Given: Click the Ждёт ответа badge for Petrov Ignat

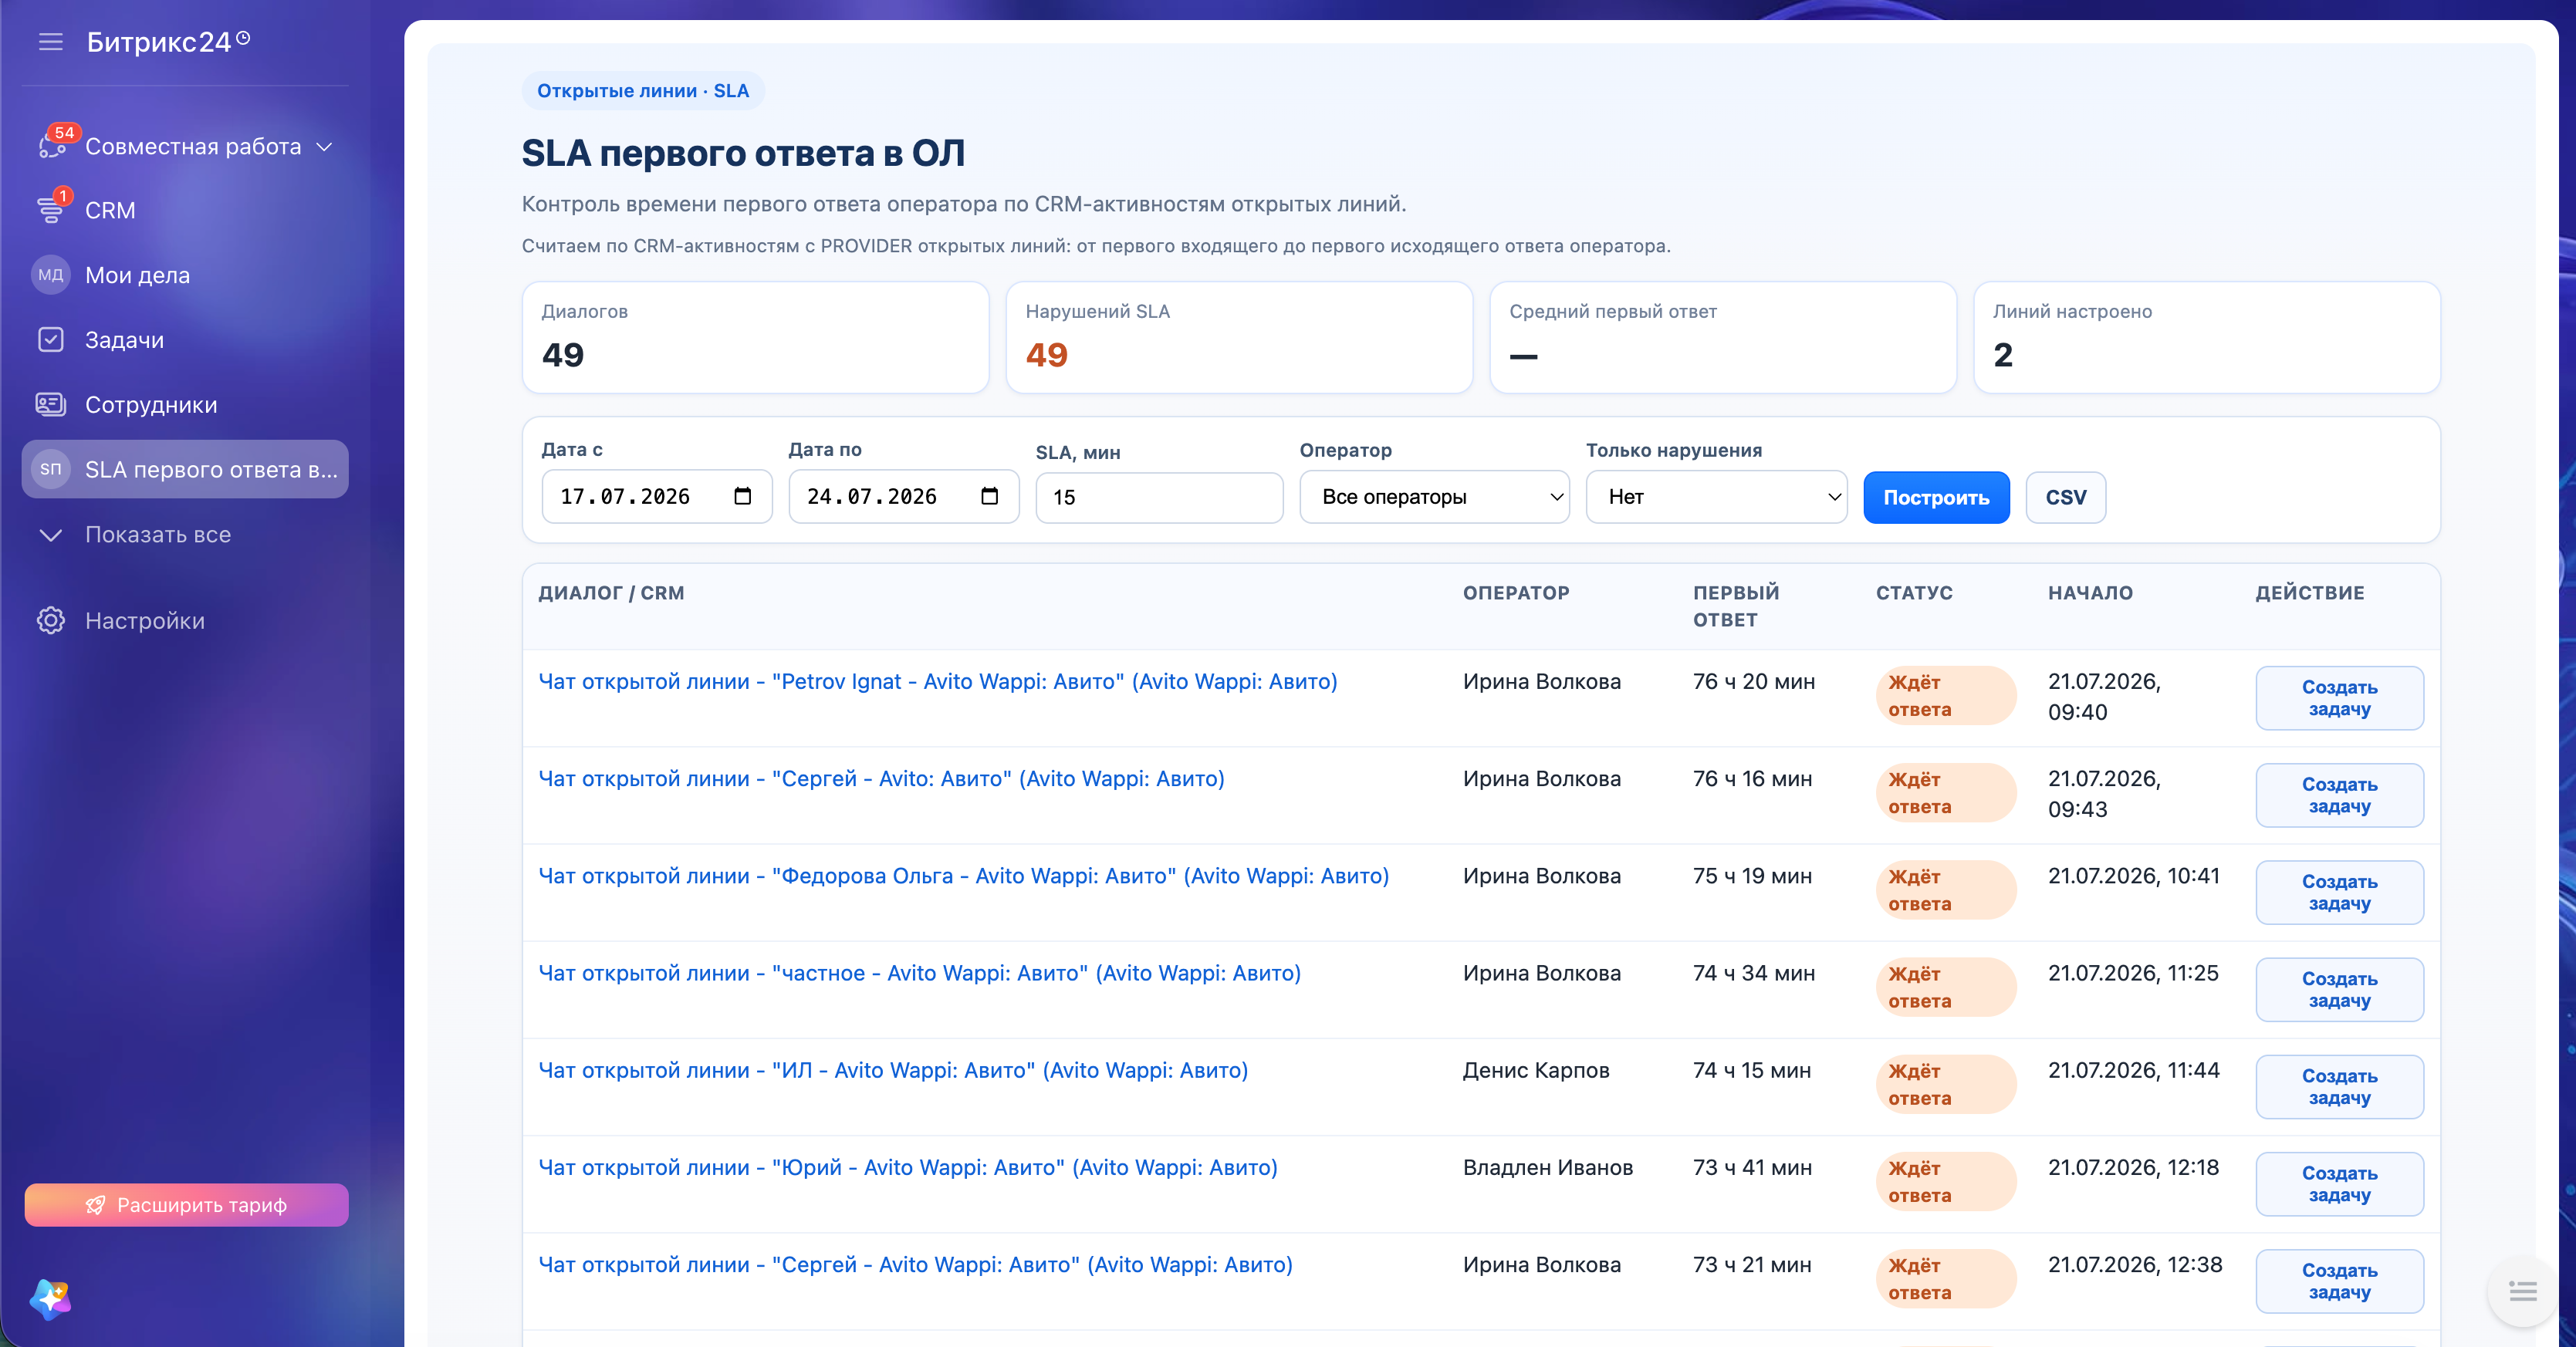Looking at the screenshot, I should coord(1946,695).
